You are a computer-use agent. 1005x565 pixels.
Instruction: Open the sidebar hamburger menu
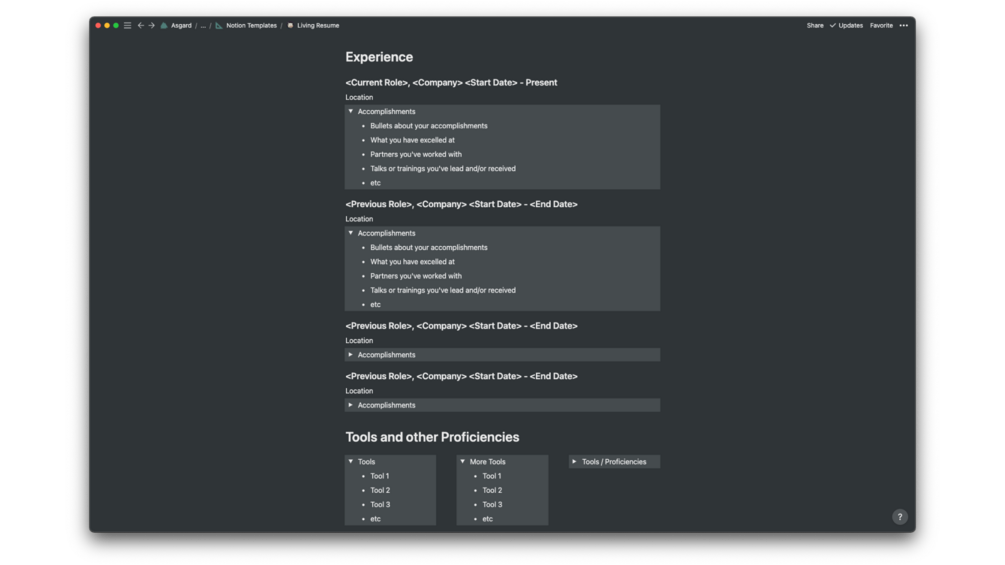127,26
